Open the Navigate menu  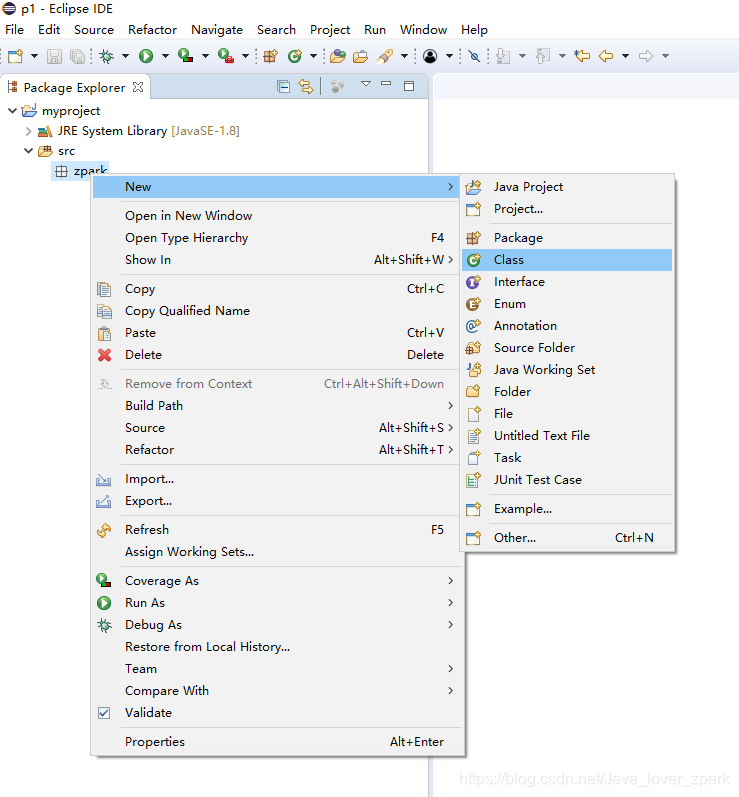[217, 30]
